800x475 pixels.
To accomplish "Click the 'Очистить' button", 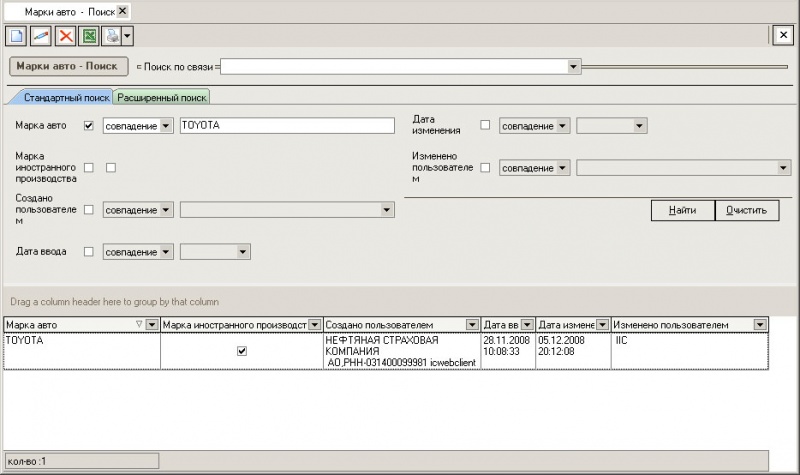I will tap(747, 210).
